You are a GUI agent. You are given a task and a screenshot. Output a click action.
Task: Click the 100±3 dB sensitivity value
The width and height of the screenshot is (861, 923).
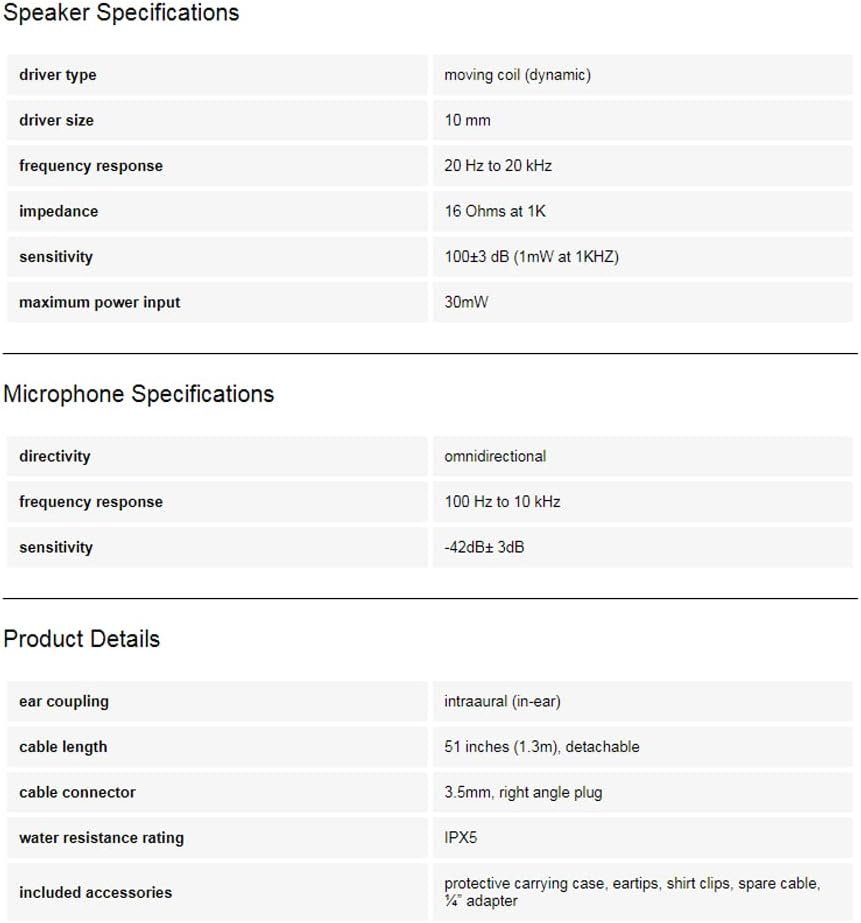point(531,257)
